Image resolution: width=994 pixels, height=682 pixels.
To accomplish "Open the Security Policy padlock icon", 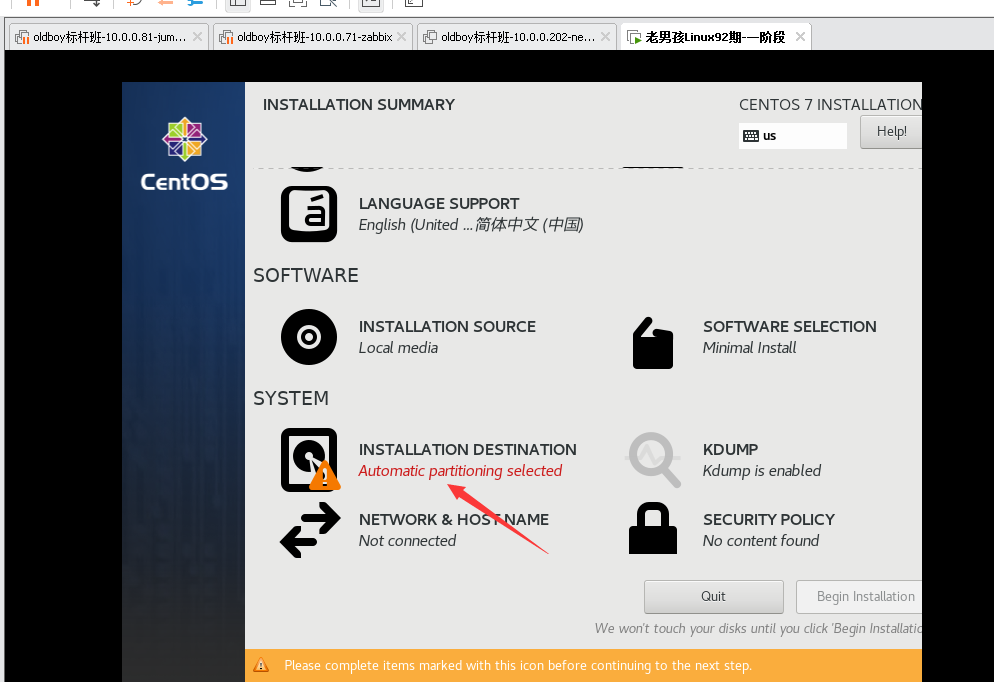I will (653, 528).
